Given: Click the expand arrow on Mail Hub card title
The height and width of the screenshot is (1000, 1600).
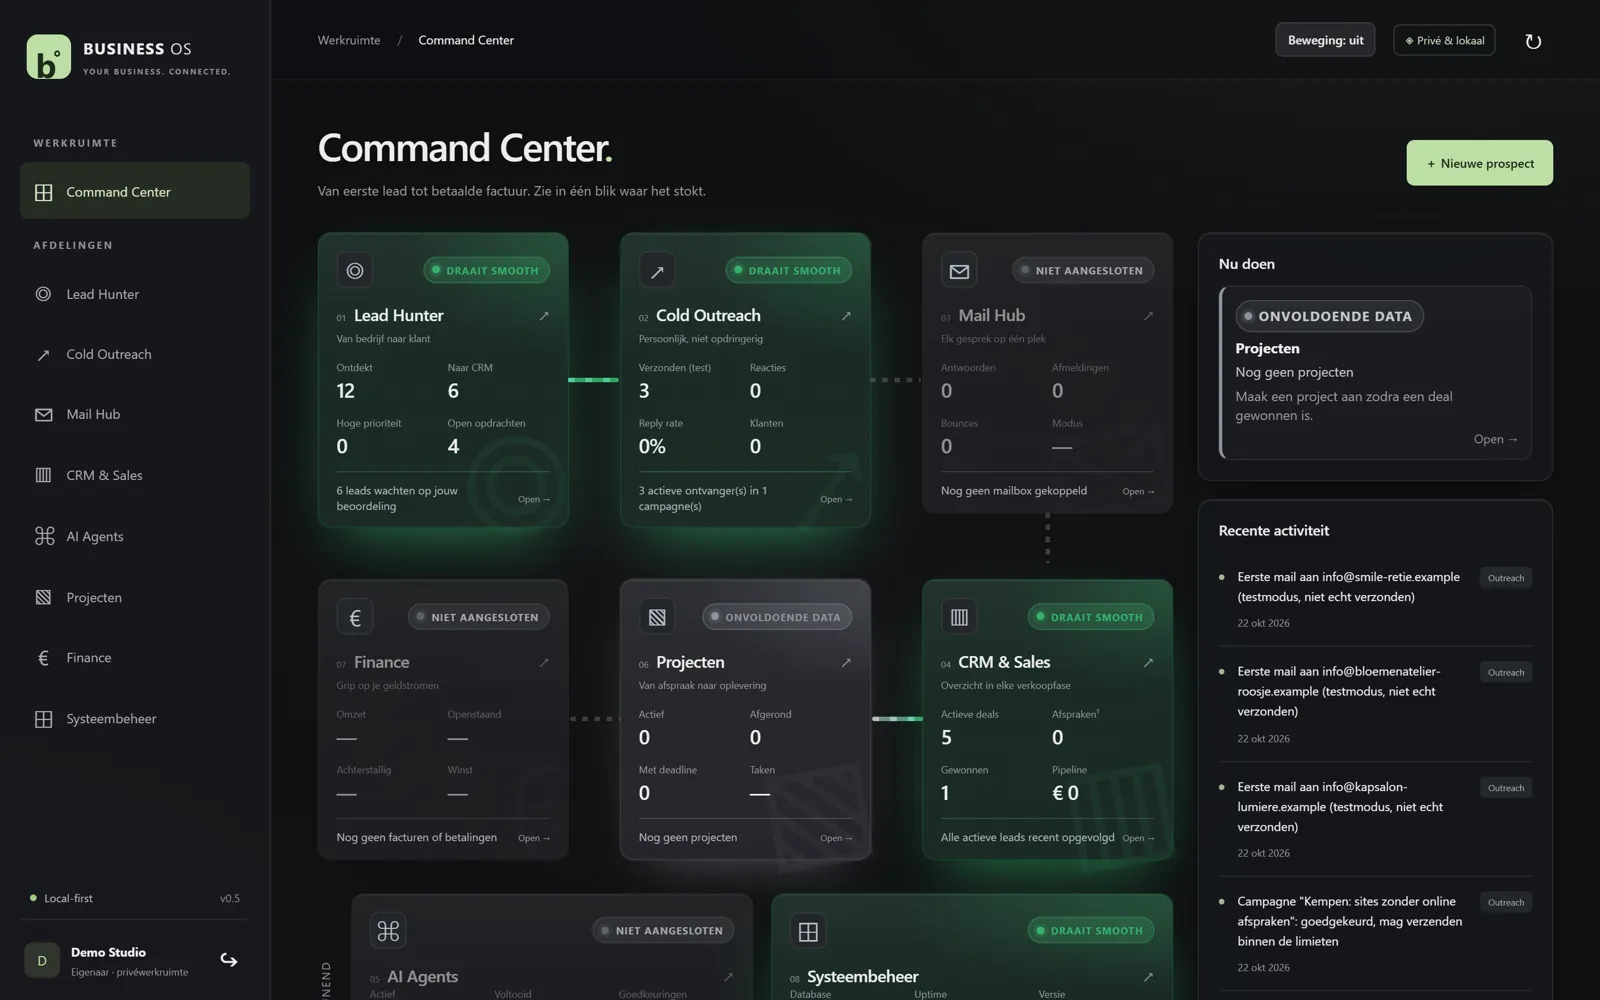Looking at the screenshot, I should point(1148,316).
